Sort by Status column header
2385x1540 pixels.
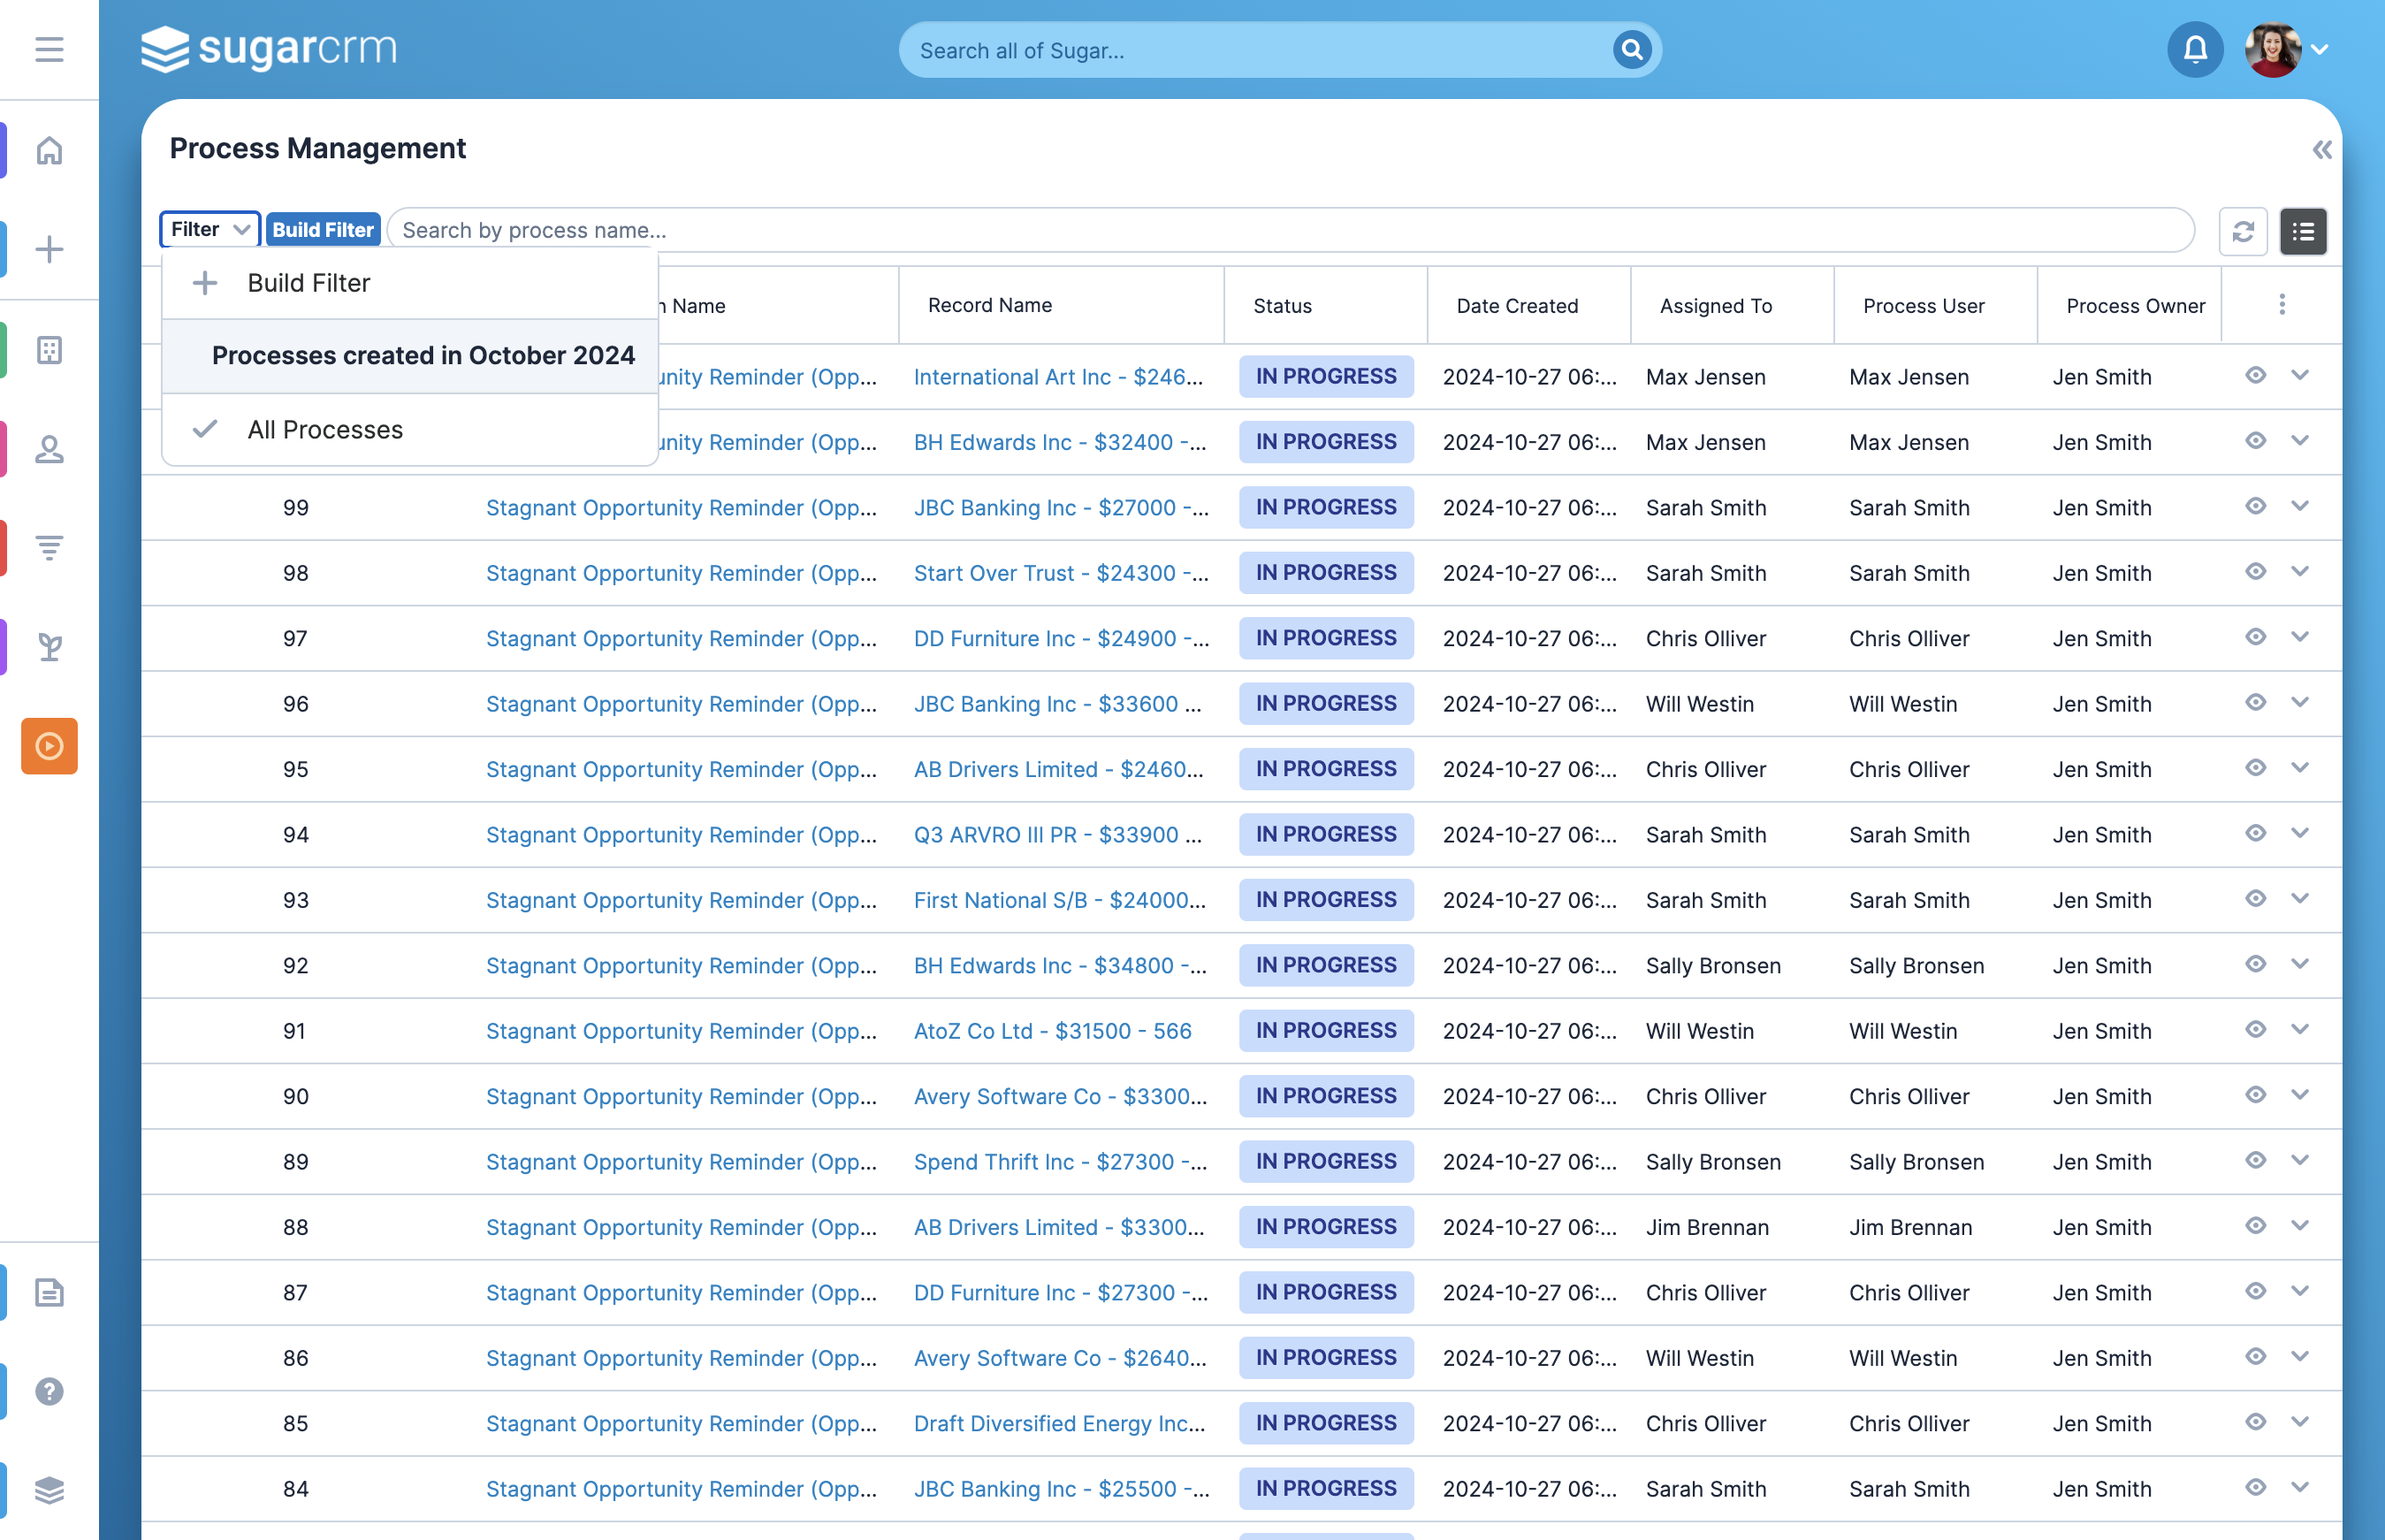tap(1282, 306)
